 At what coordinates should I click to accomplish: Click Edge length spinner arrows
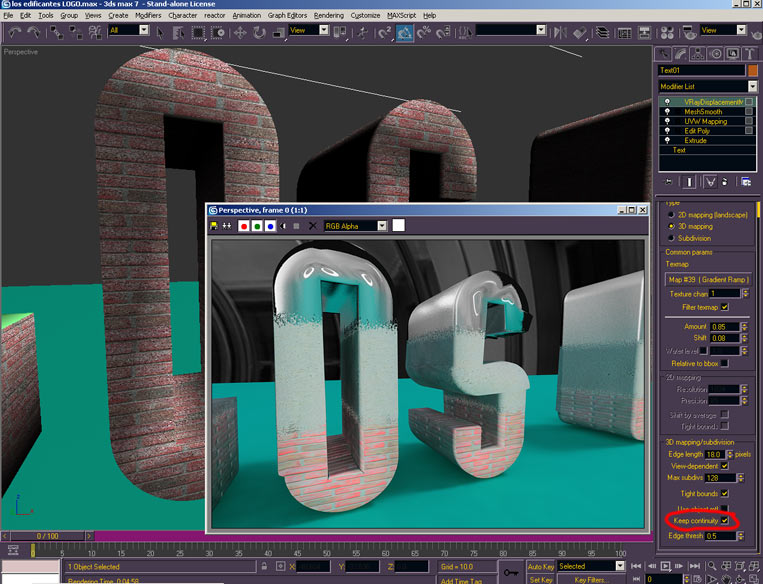point(729,455)
